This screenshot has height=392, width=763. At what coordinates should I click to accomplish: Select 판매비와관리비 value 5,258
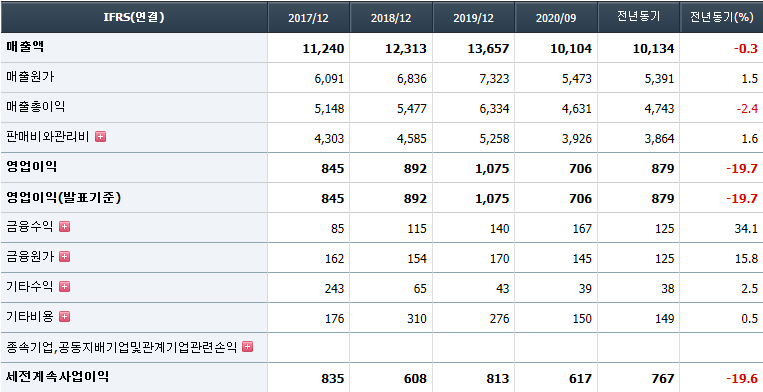tap(494, 139)
